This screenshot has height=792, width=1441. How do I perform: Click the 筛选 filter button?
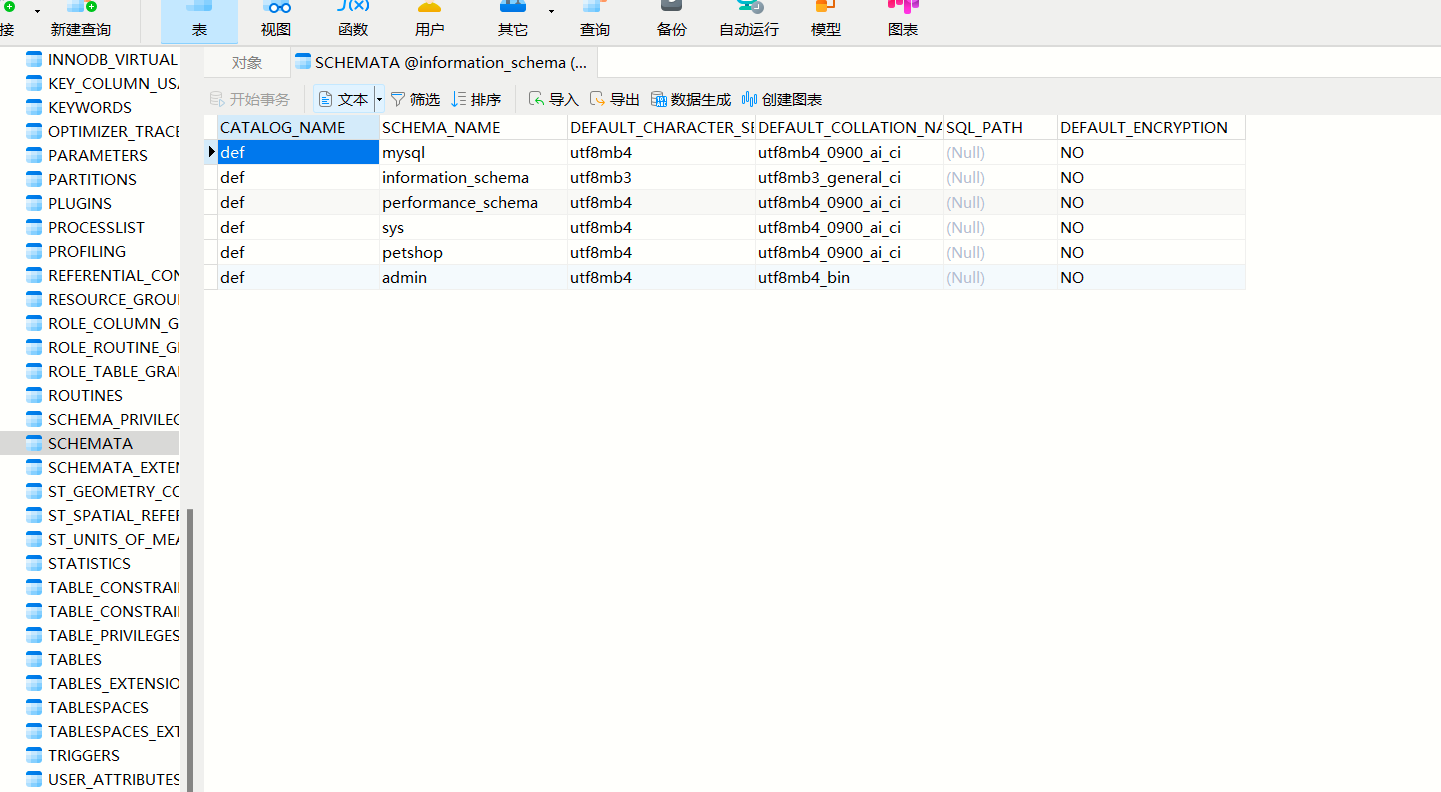(x=415, y=99)
